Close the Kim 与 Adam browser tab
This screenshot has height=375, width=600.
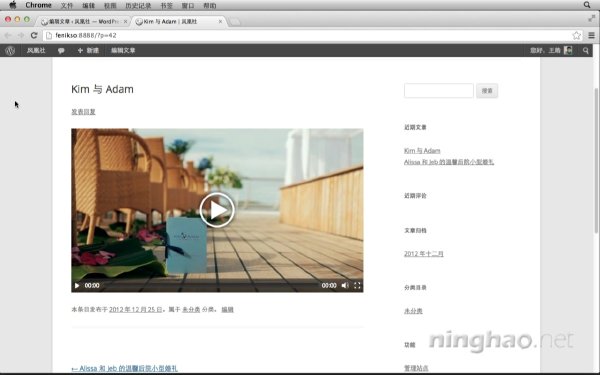220,21
